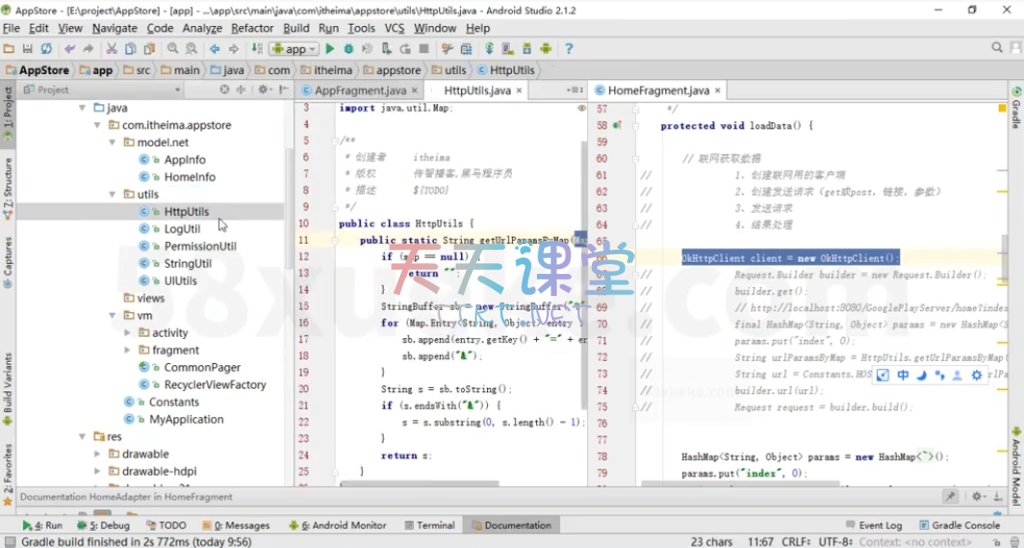The height and width of the screenshot is (548, 1024).
Task: Expand the activity folder node
Action: (x=127, y=333)
